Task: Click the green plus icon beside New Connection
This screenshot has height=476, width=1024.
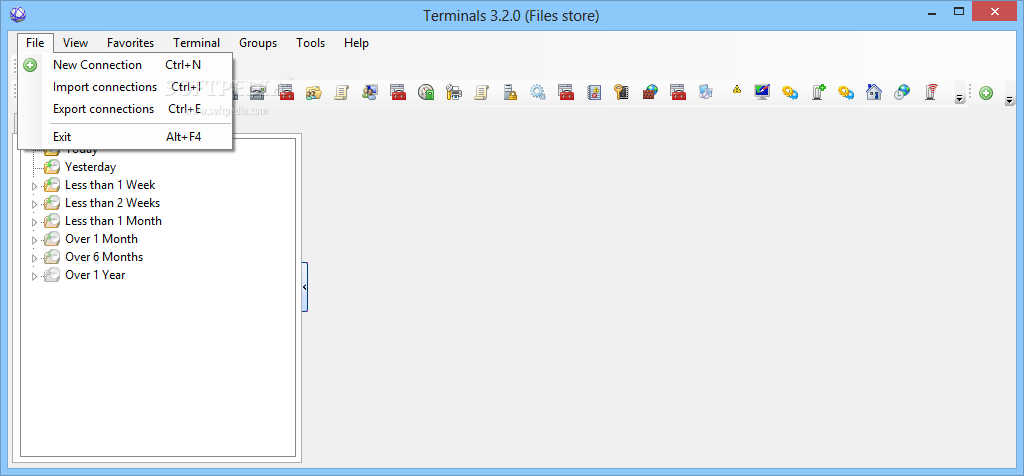Action: tap(30, 65)
